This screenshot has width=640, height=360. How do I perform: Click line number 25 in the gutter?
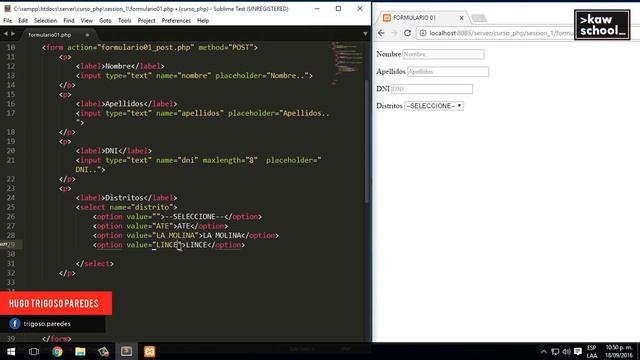click(11, 207)
